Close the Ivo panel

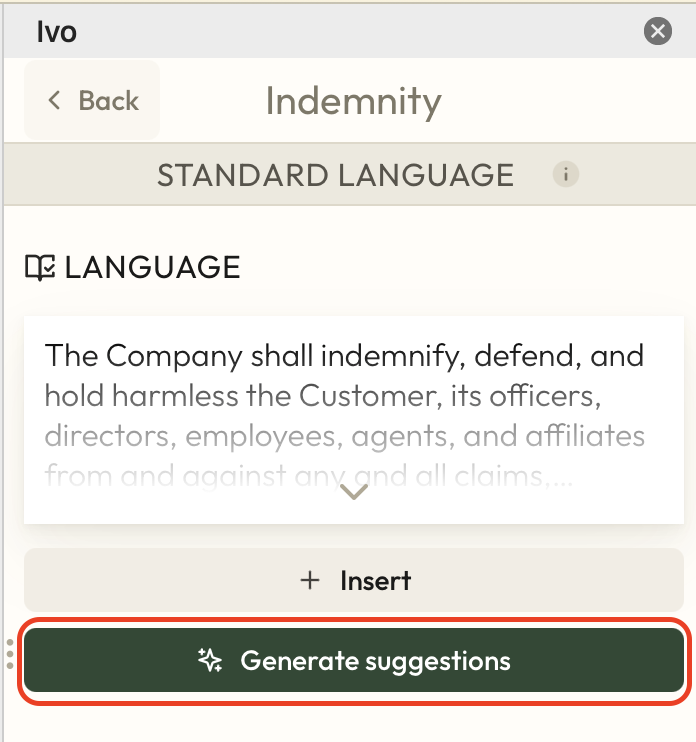[x=657, y=32]
